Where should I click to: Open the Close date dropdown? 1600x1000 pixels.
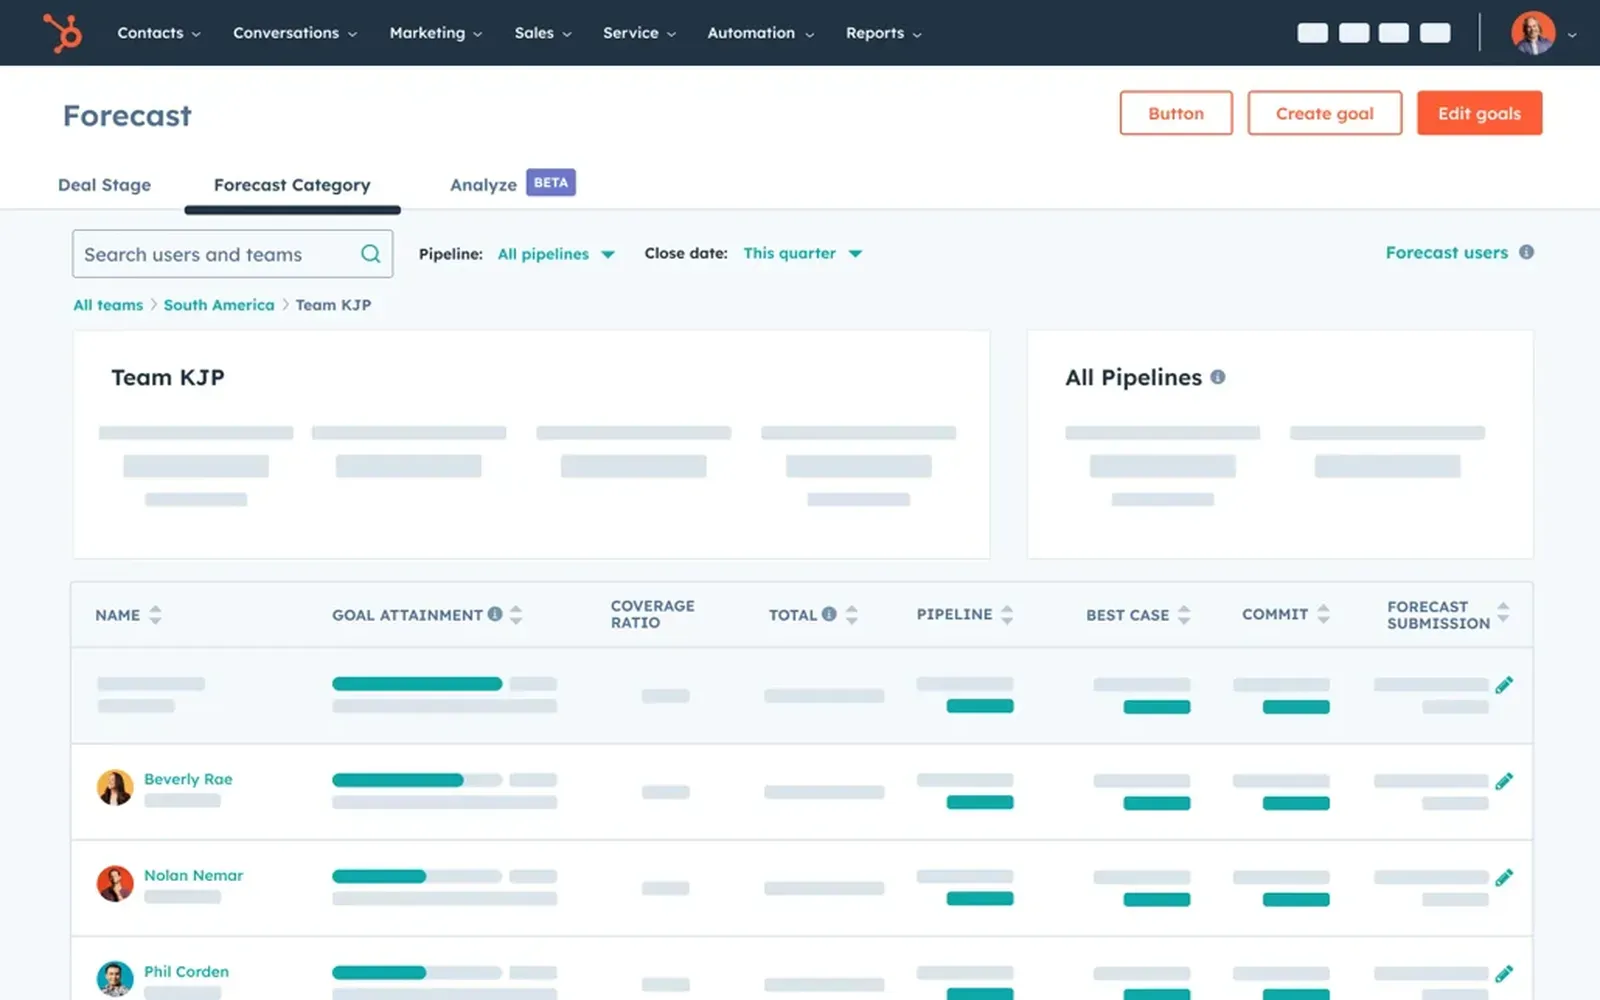point(800,254)
